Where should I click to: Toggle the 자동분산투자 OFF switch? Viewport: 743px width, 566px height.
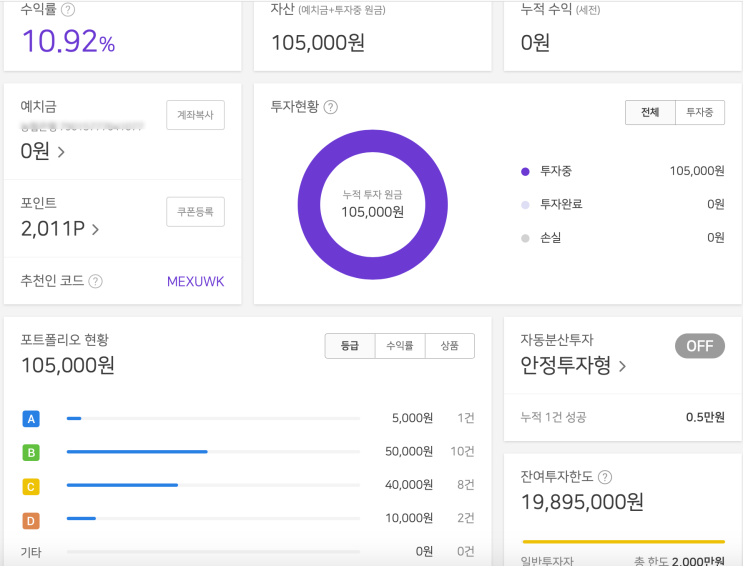[x=700, y=346]
